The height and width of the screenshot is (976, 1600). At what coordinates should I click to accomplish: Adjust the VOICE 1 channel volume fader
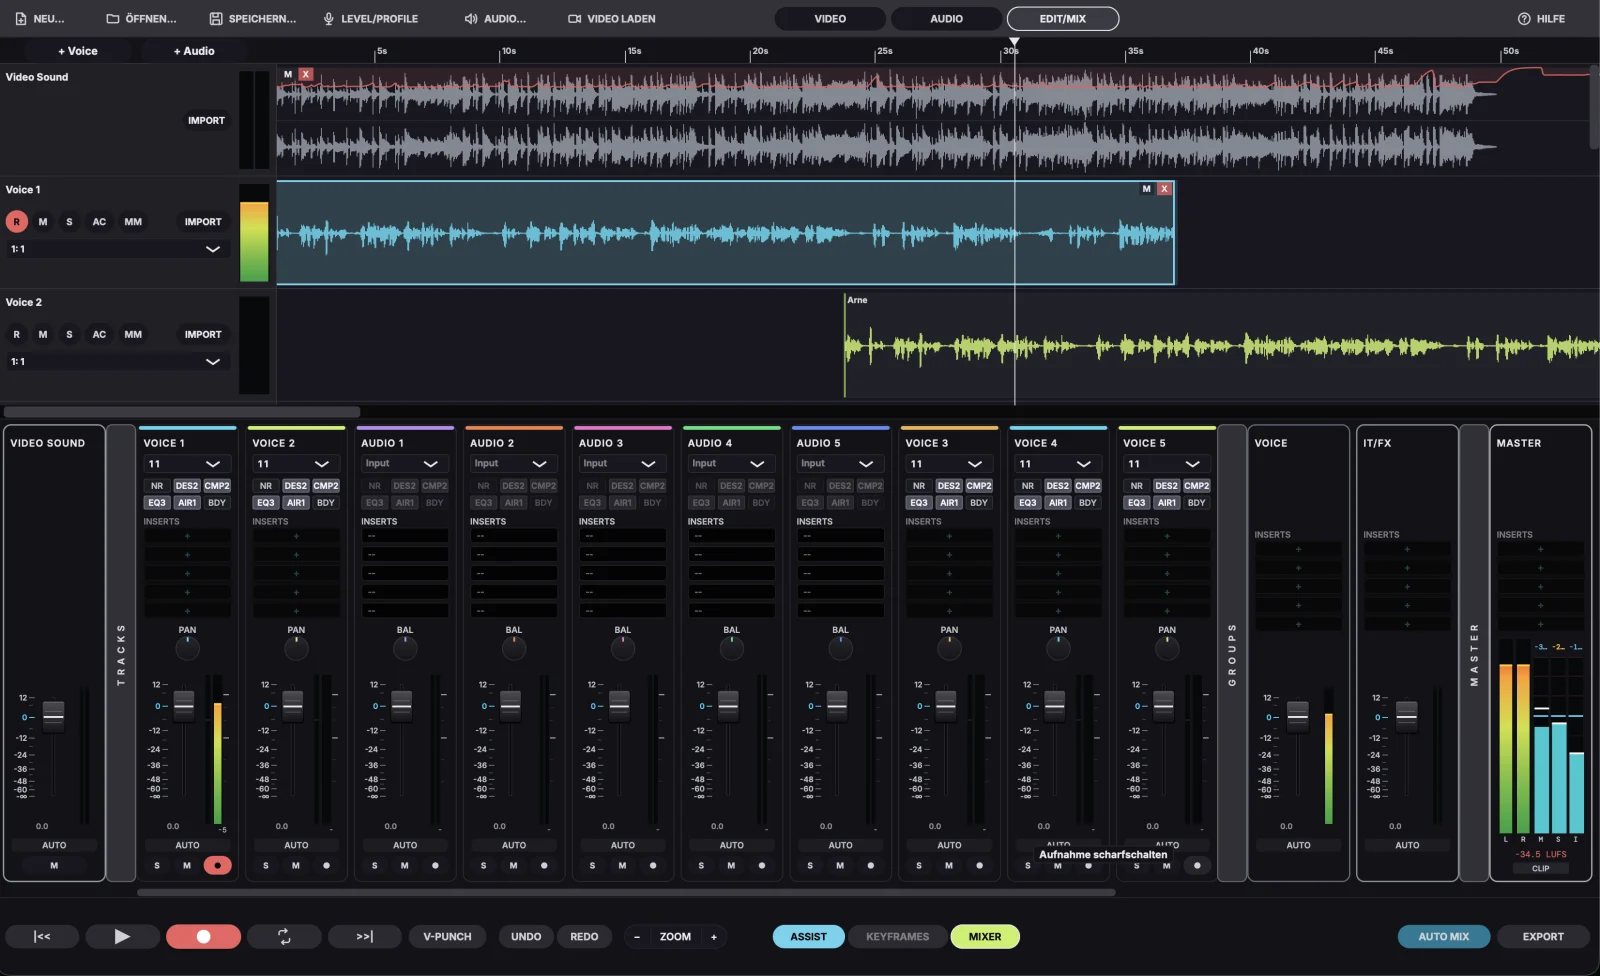pos(184,706)
